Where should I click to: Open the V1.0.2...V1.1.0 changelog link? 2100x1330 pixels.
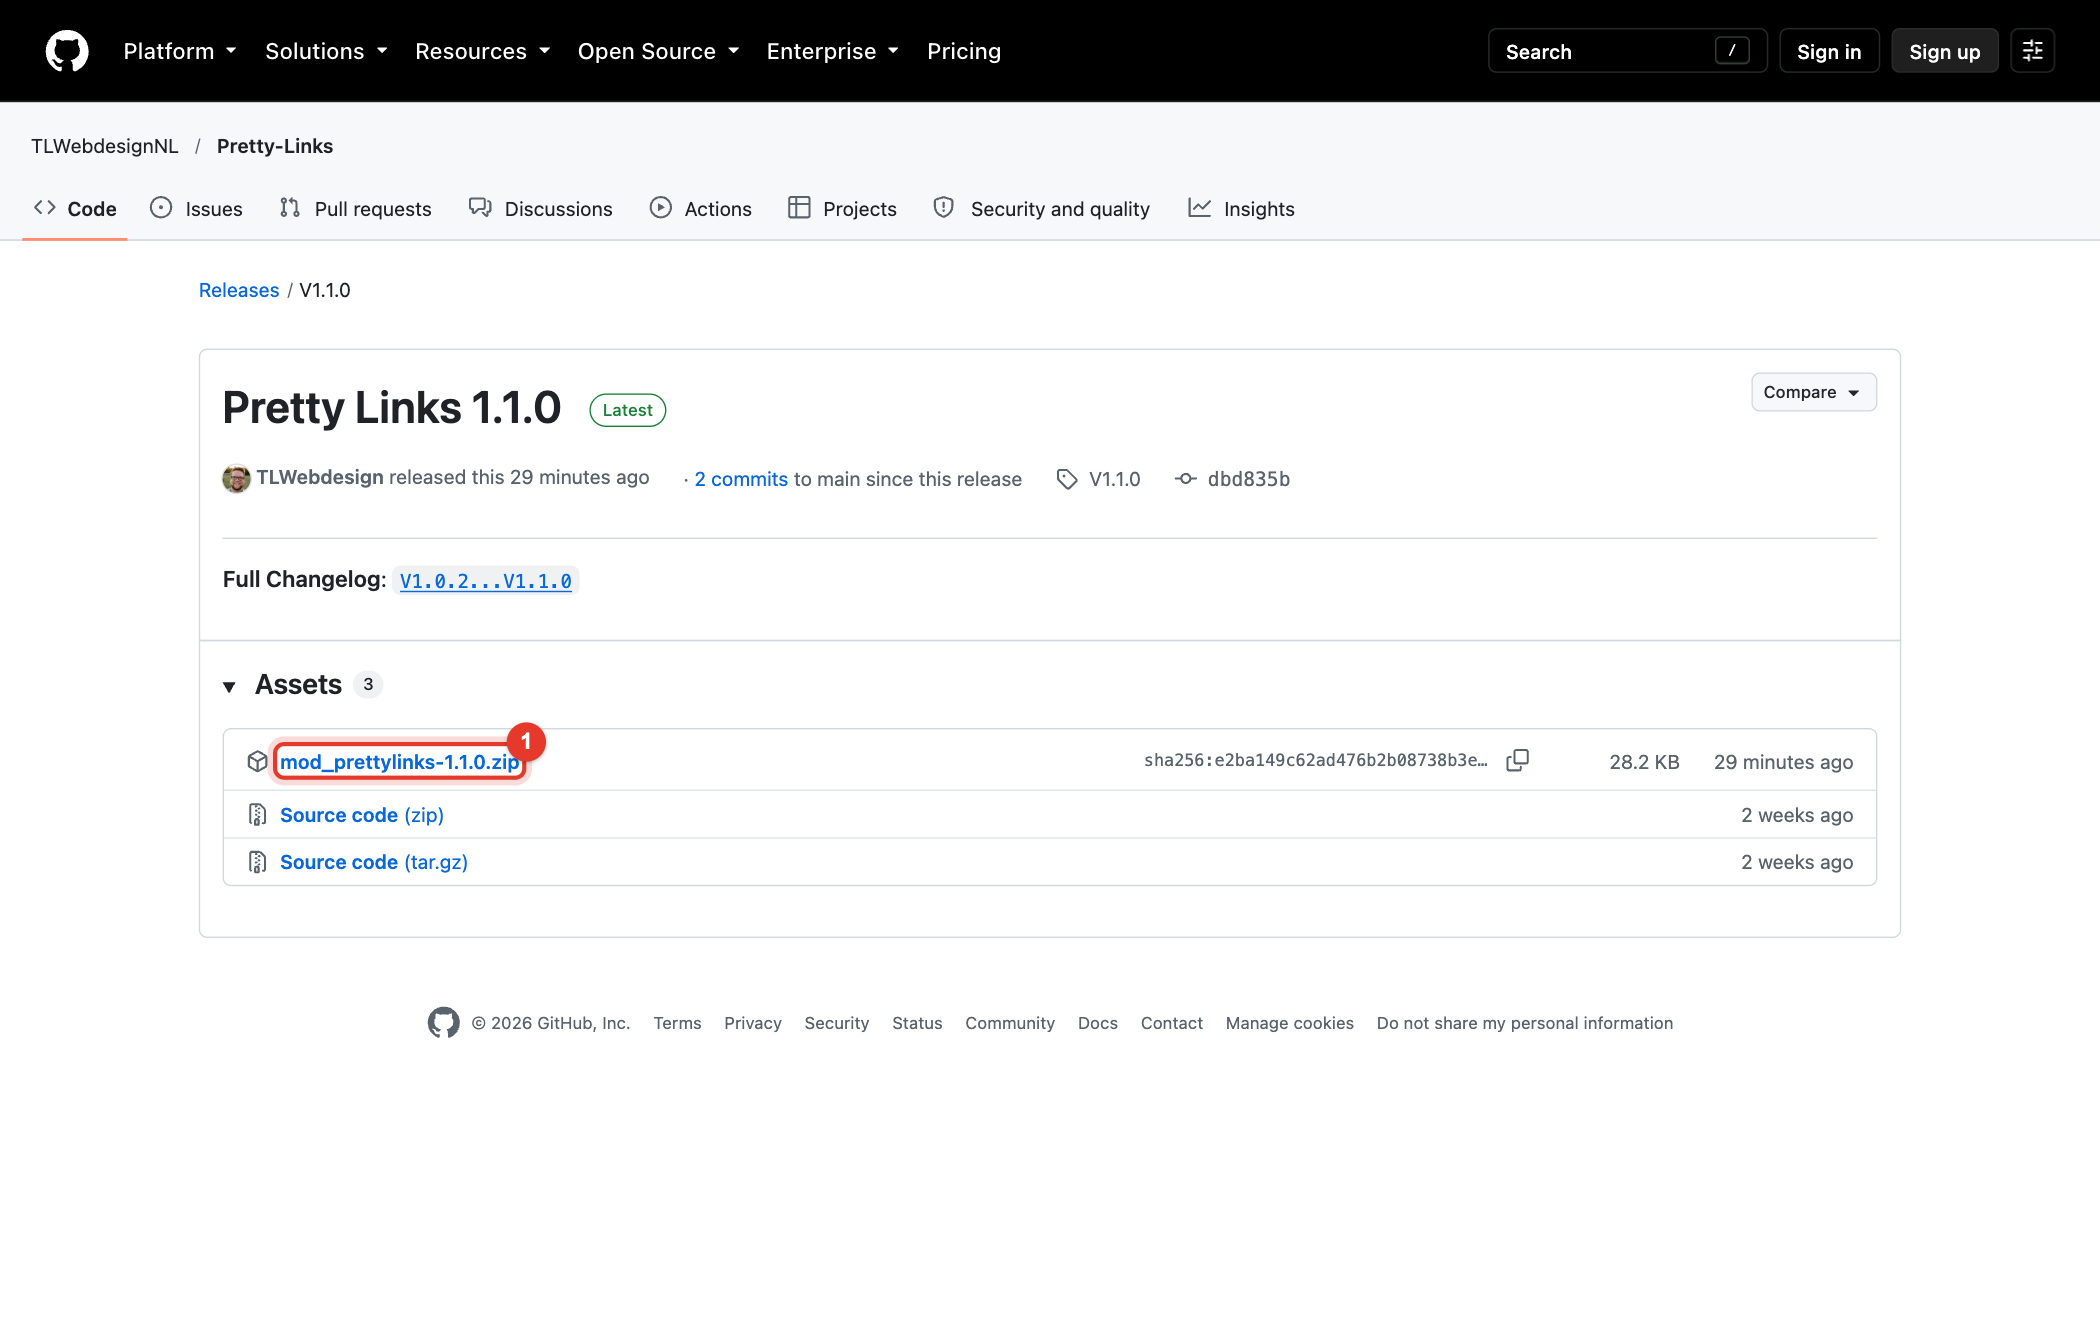coord(486,581)
